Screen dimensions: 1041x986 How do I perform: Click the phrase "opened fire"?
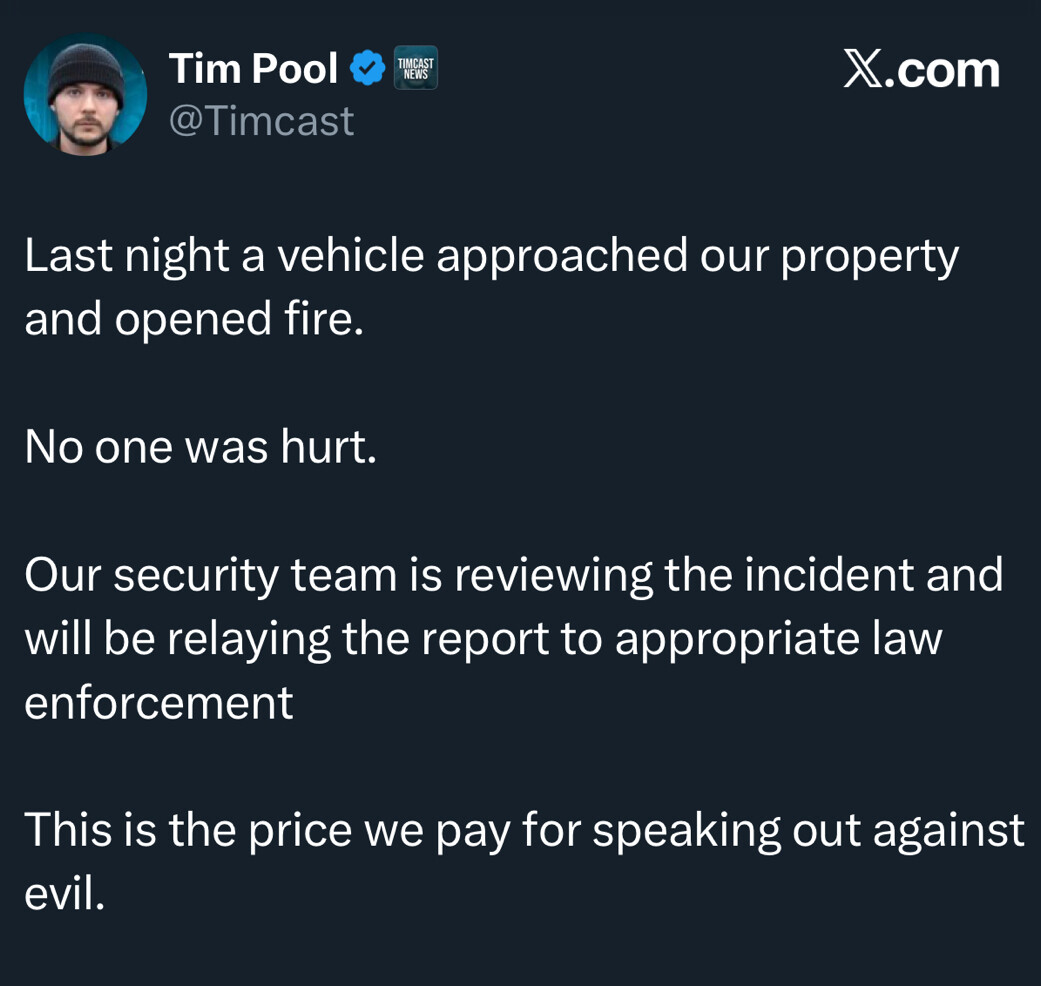point(238,320)
